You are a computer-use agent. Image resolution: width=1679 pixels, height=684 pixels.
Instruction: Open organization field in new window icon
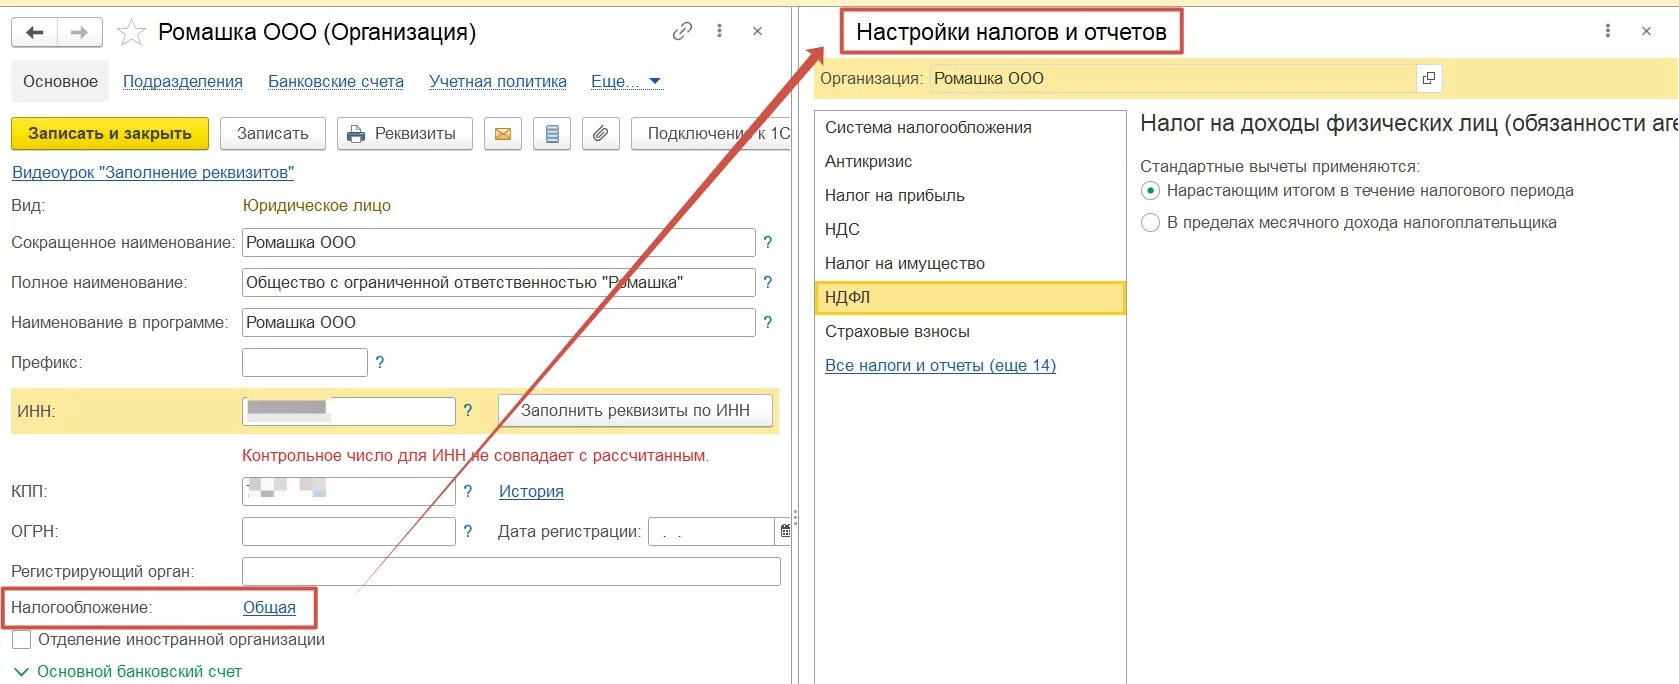[1429, 78]
